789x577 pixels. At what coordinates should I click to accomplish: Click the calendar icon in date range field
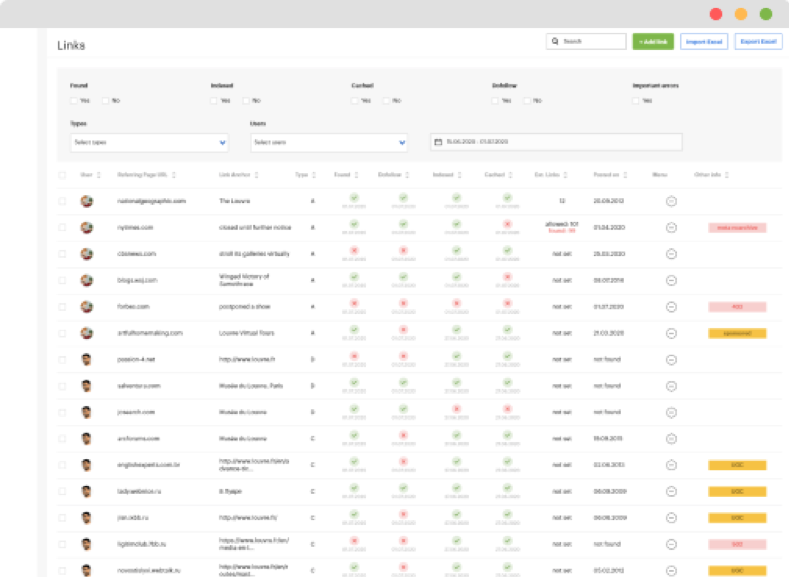click(438, 142)
